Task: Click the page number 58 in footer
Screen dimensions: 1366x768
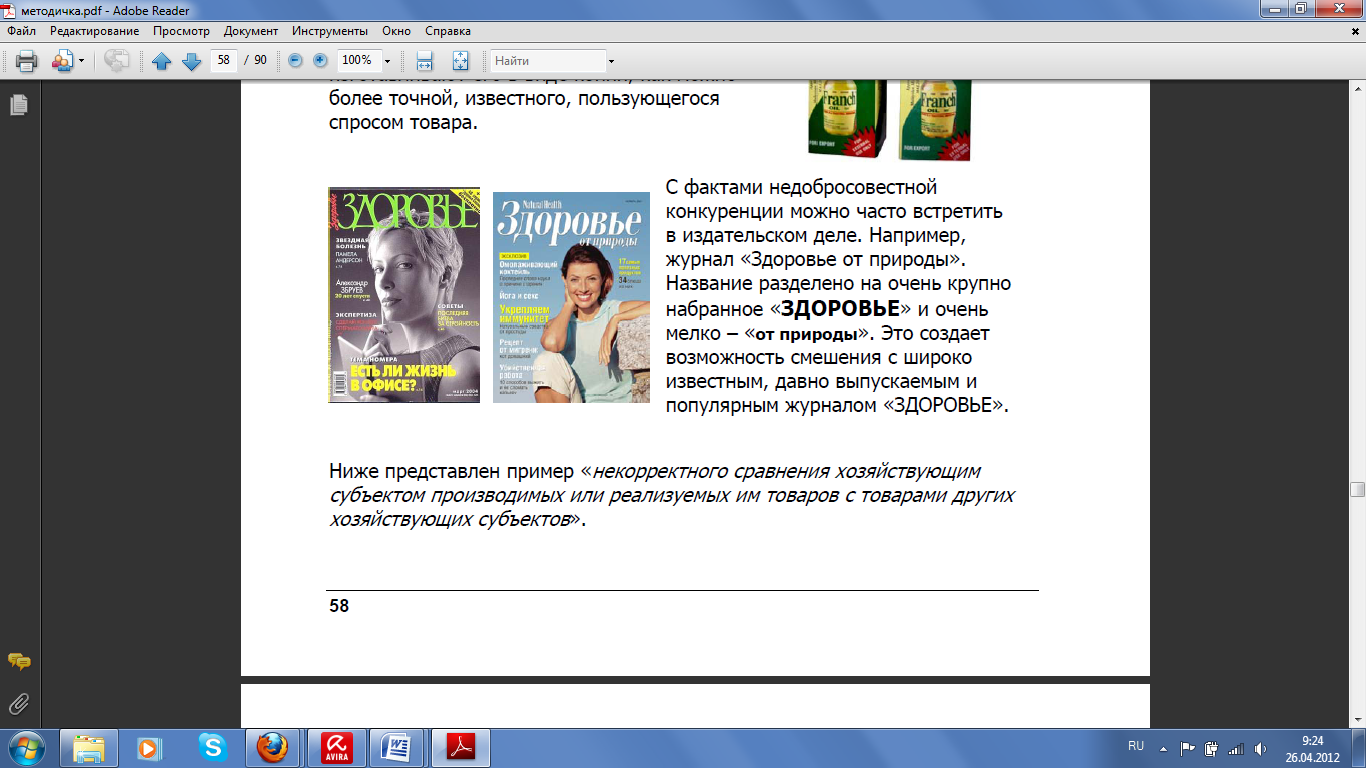Action: click(339, 606)
